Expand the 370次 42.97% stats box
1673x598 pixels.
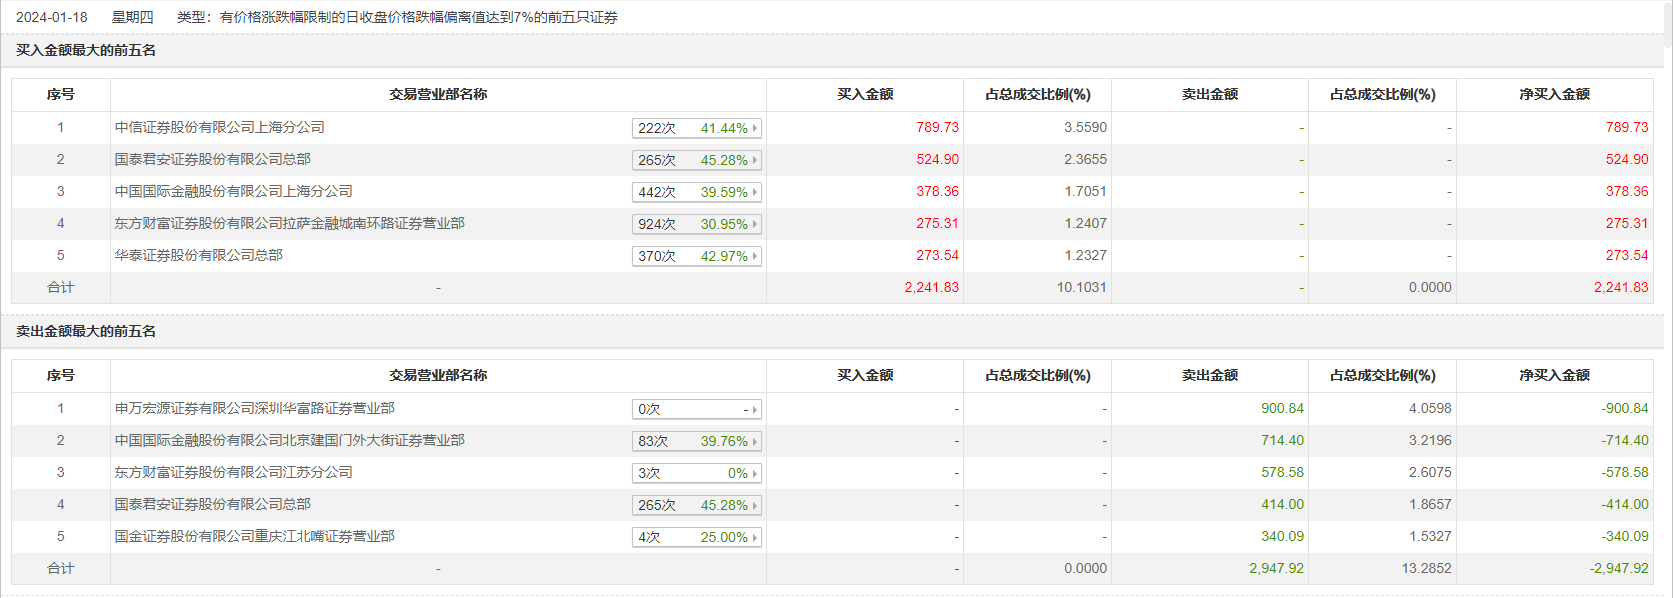tap(696, 256)
